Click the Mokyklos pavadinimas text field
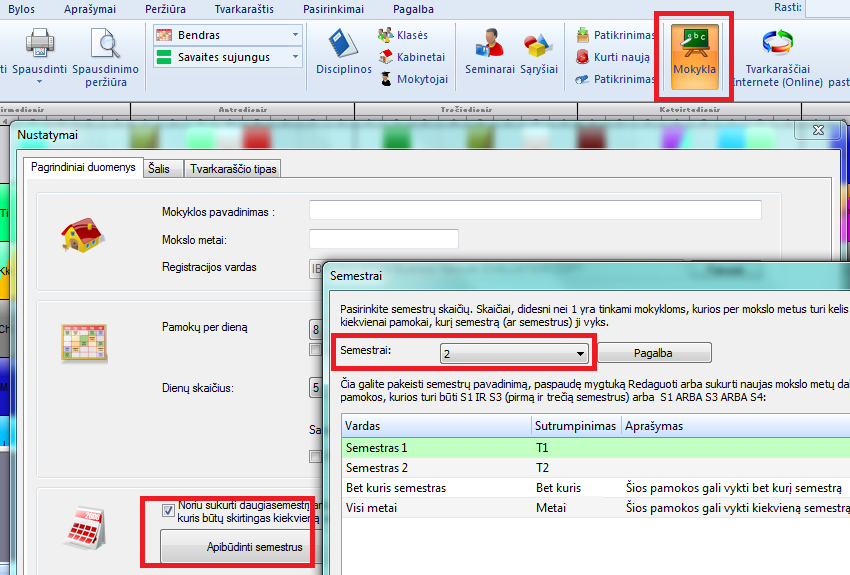 pyautogui.click(x=535, y=210)
